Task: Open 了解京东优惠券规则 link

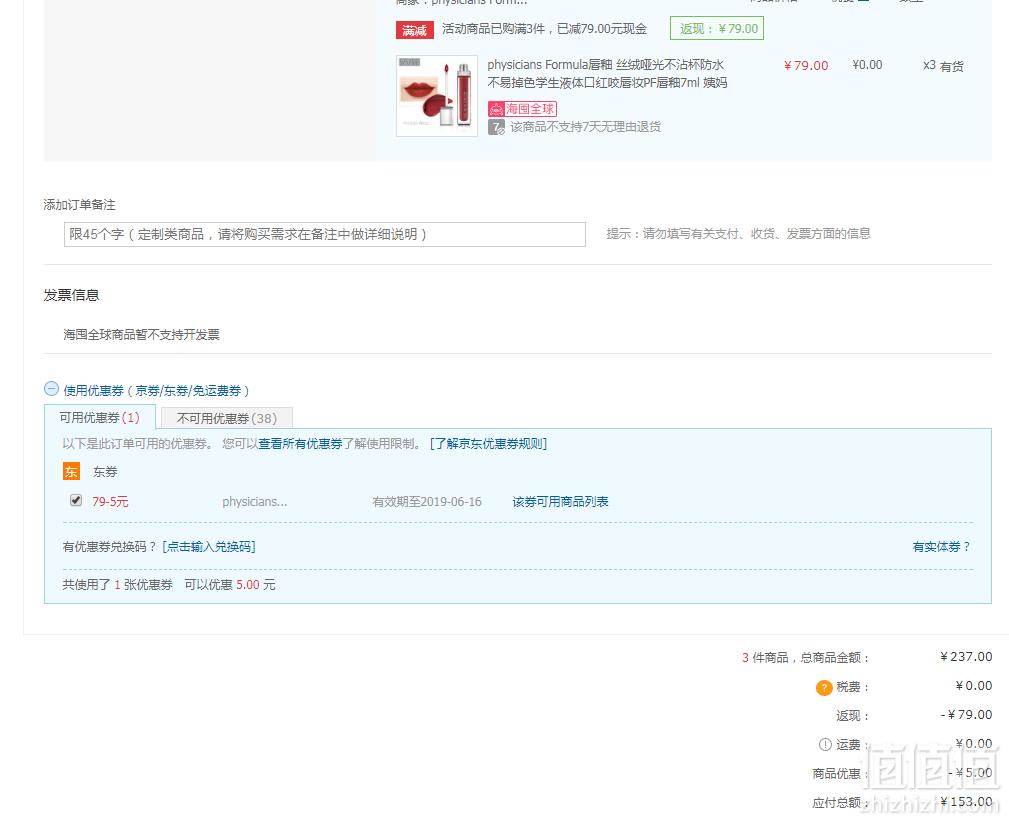Action: (x=488, y=444)
